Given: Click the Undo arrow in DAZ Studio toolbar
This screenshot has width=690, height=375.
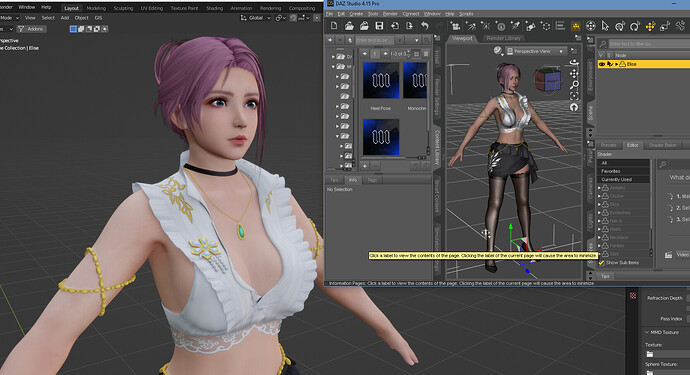Looking at the screenshot, I should coord(425,26).
